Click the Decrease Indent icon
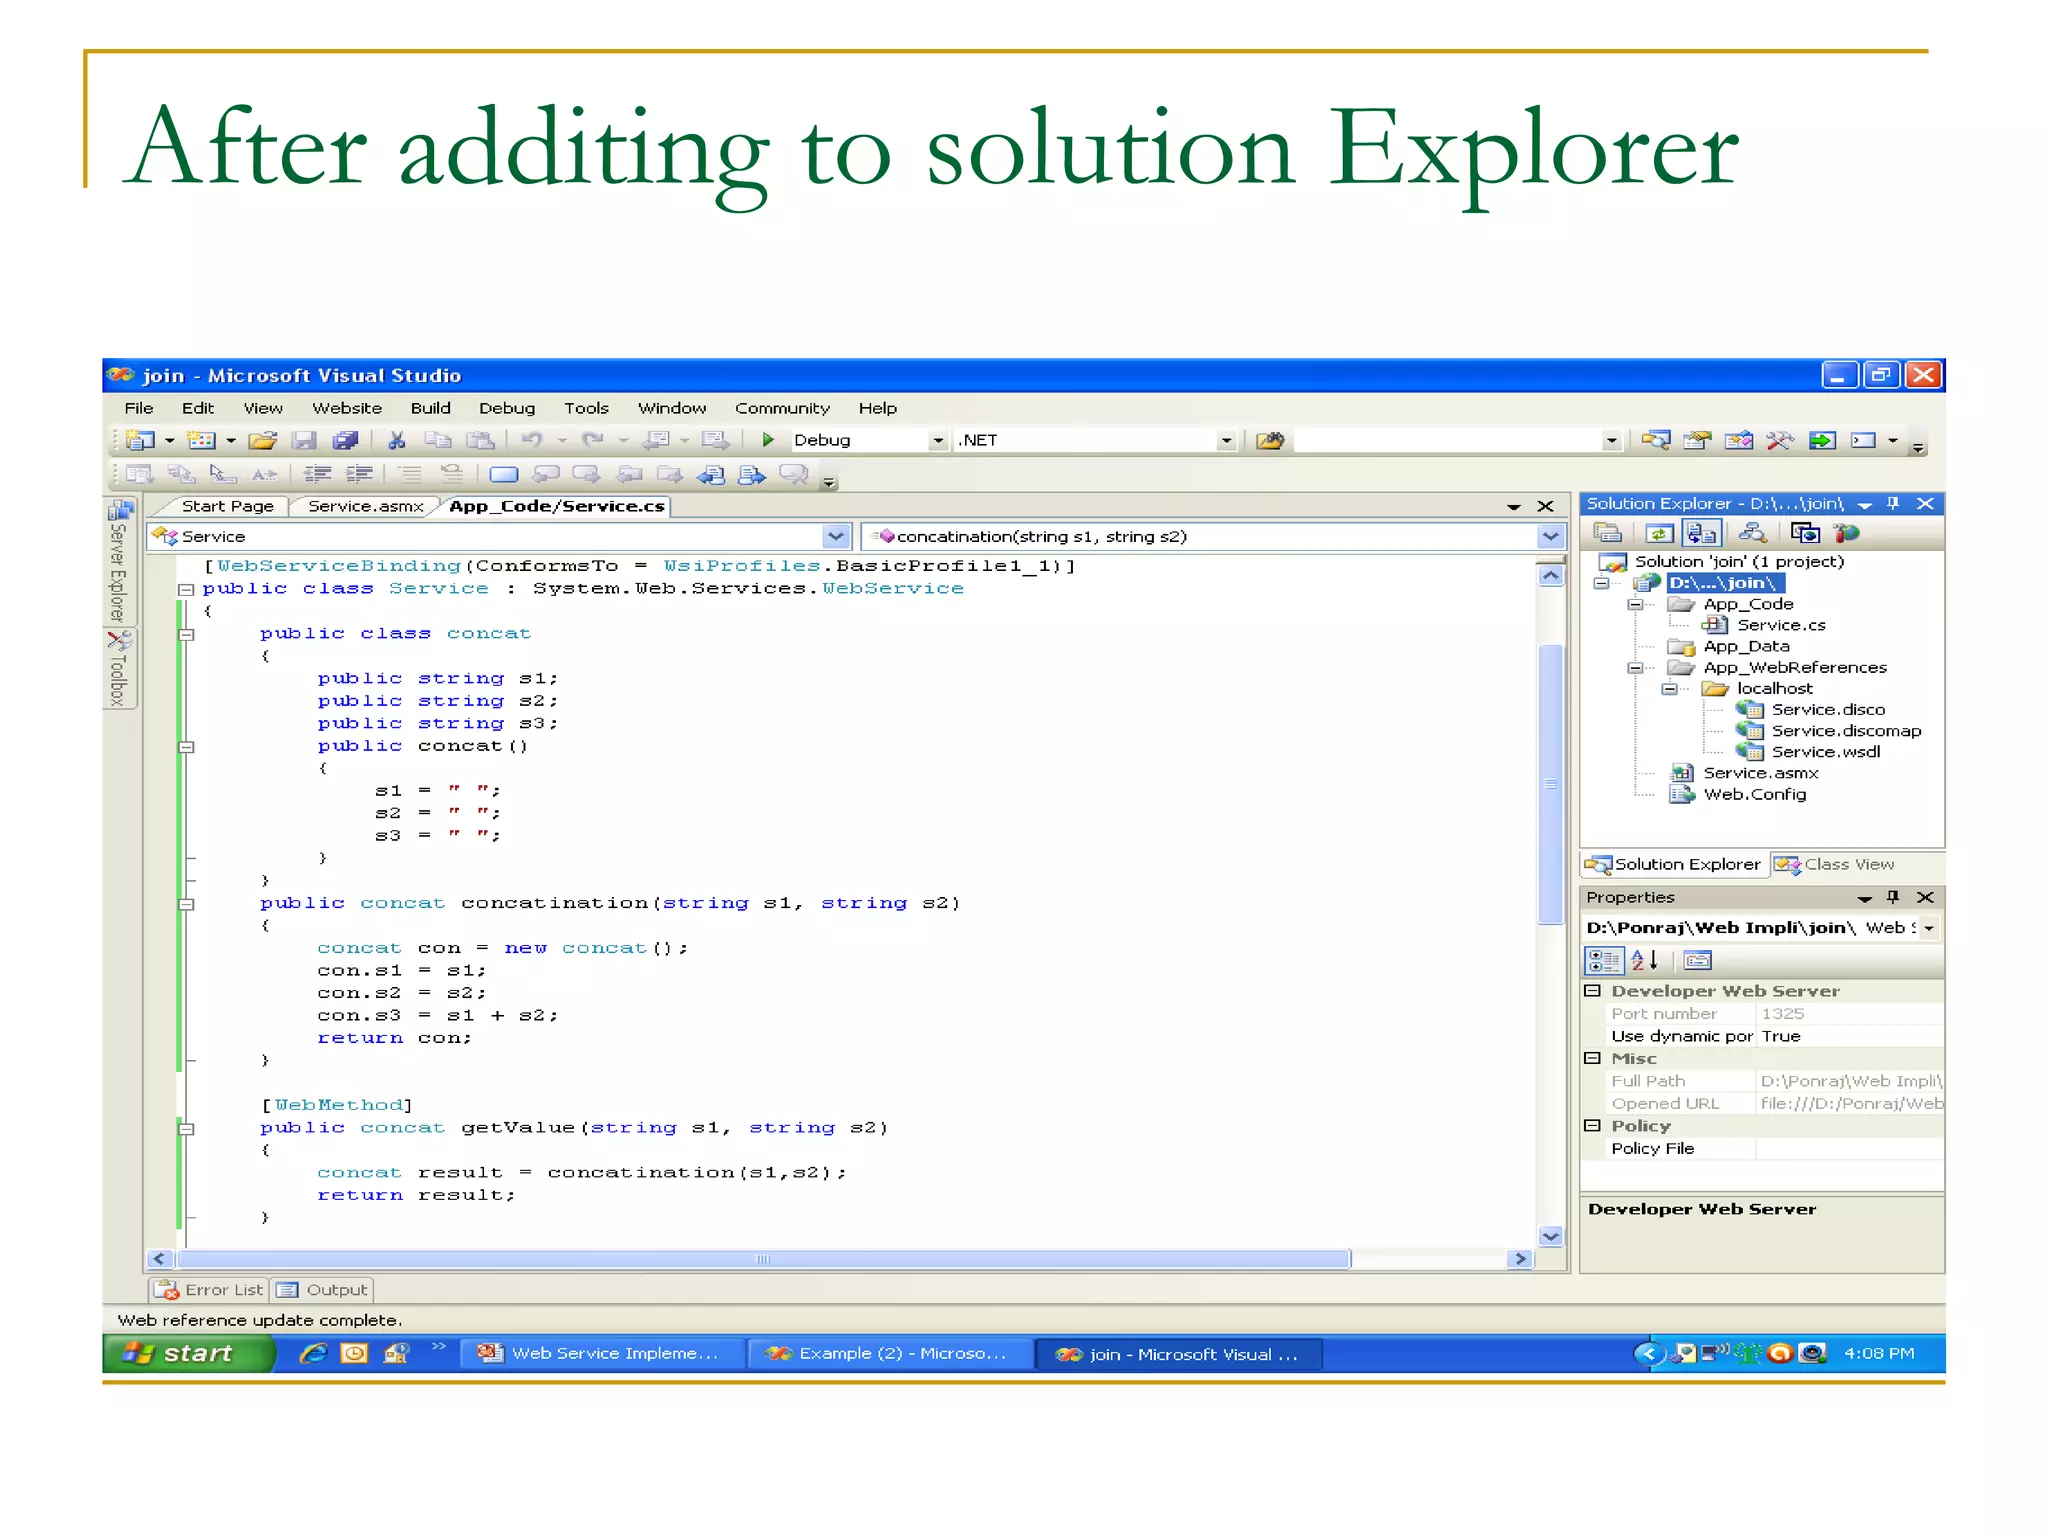This screenshot has height=1536, width=2048. pyautogui.click(x=317, y=474)
